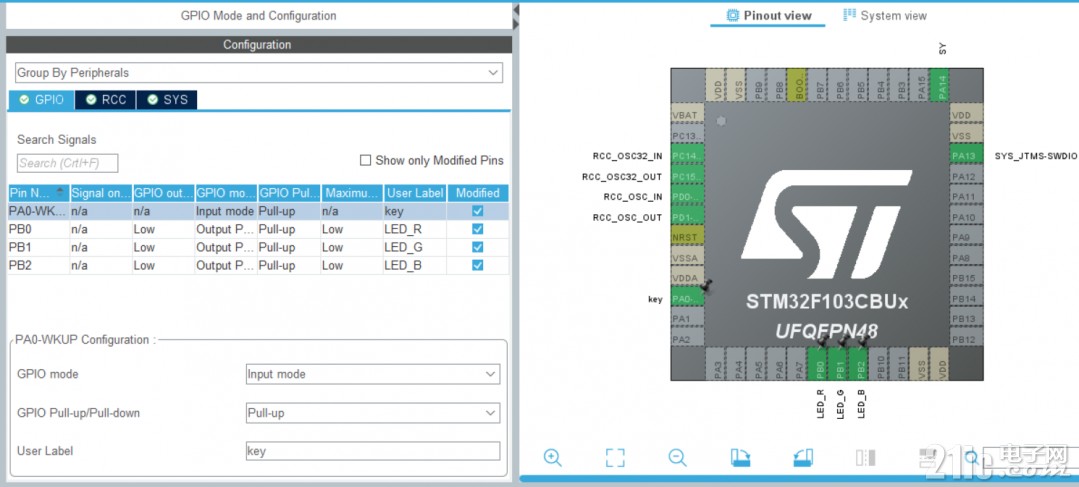Rotate the chip counter-clockwise icon
Viewport: 1079px width, 487px height.
click(x=803, y=457)
